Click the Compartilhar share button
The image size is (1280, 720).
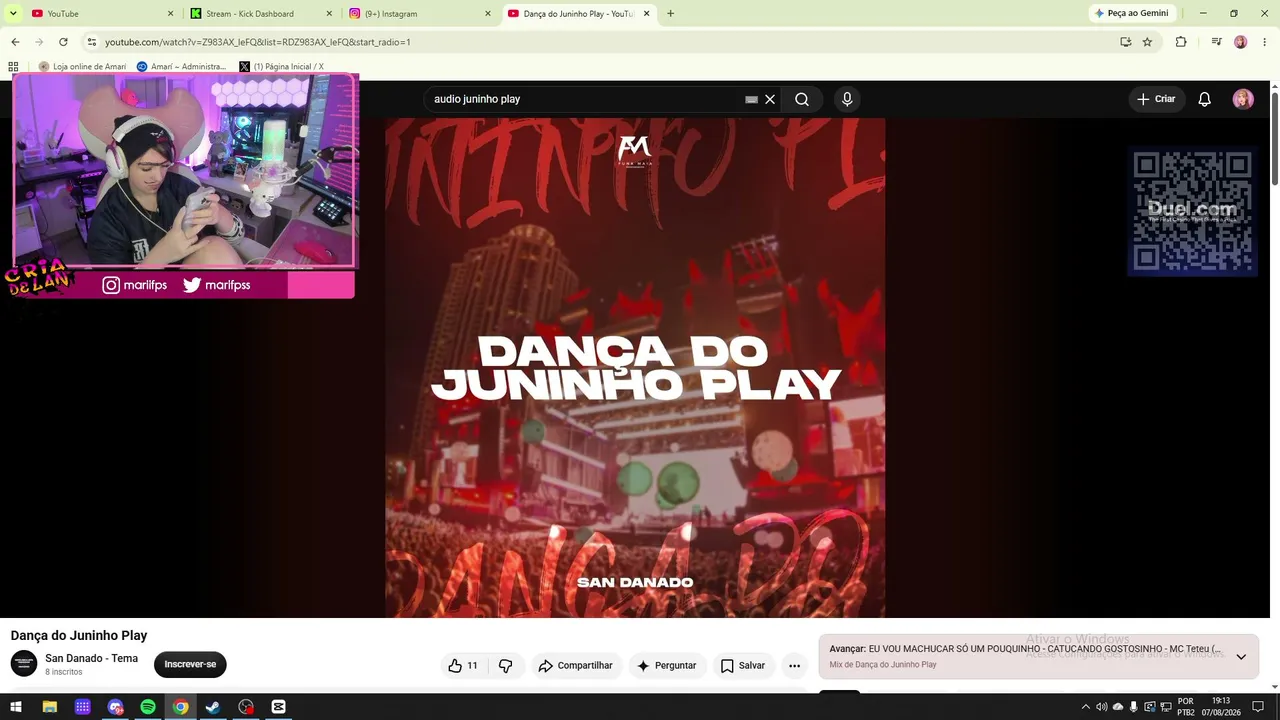576,665
